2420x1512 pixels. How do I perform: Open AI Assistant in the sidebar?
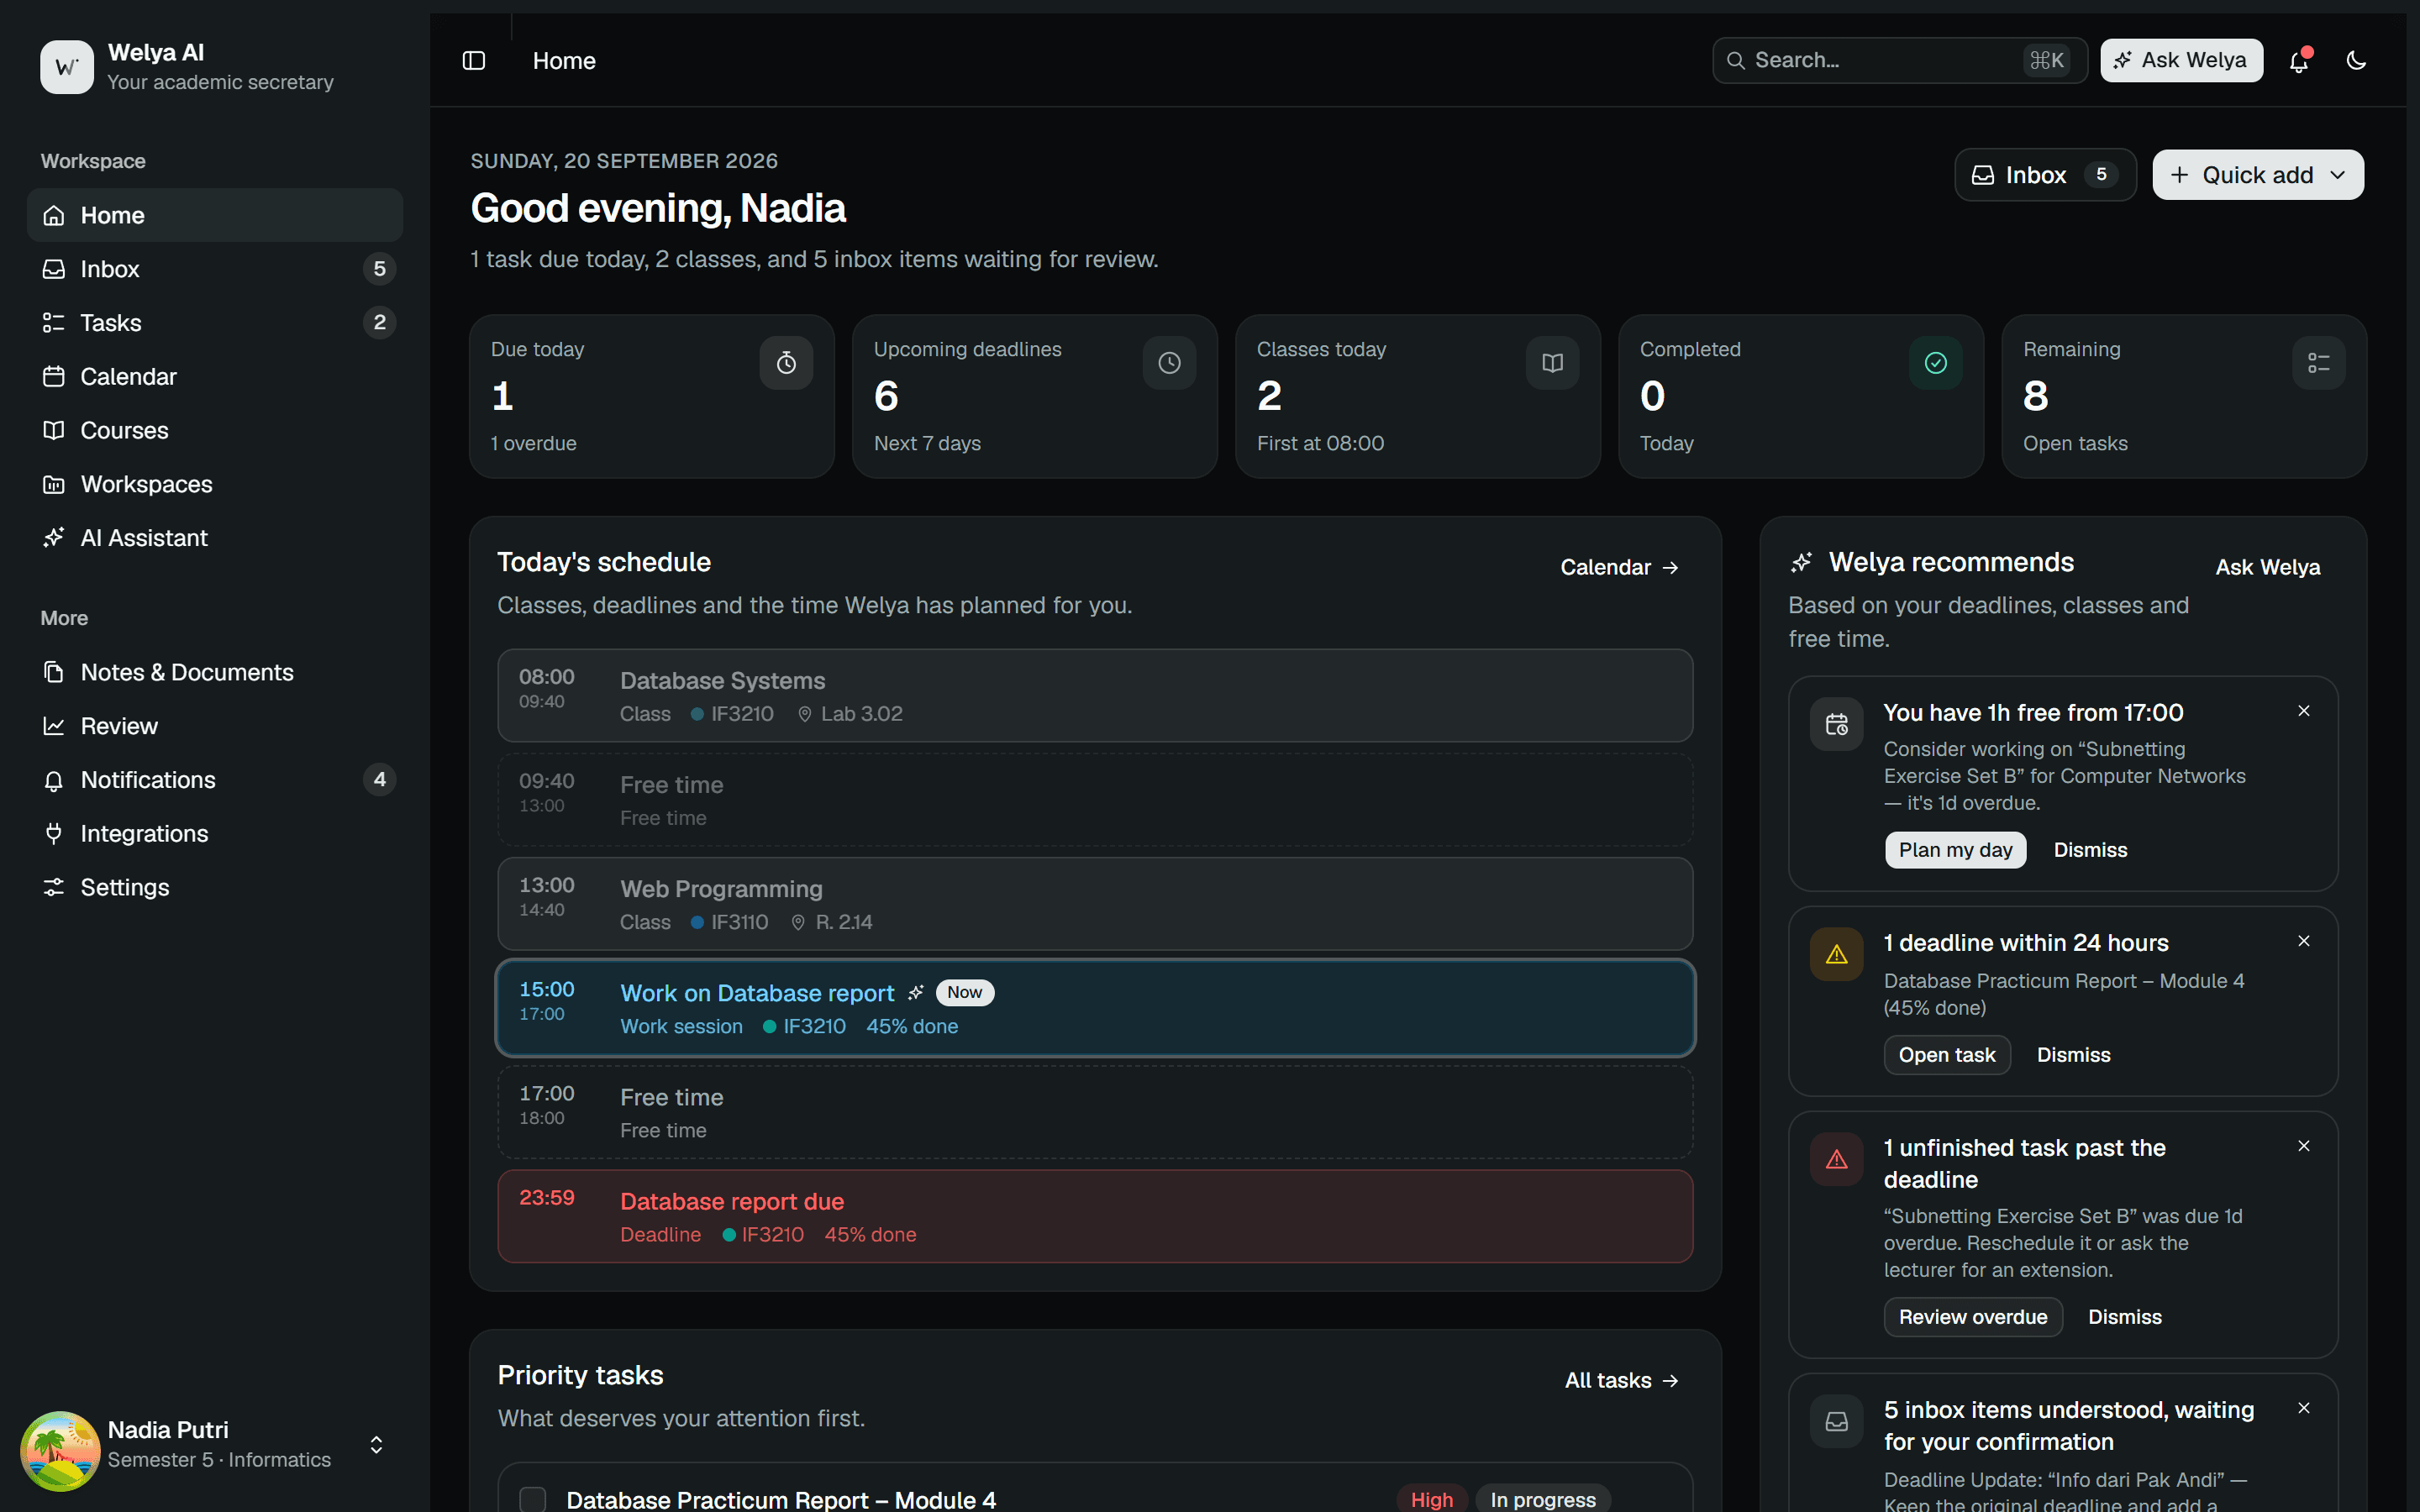coord(215,538)
